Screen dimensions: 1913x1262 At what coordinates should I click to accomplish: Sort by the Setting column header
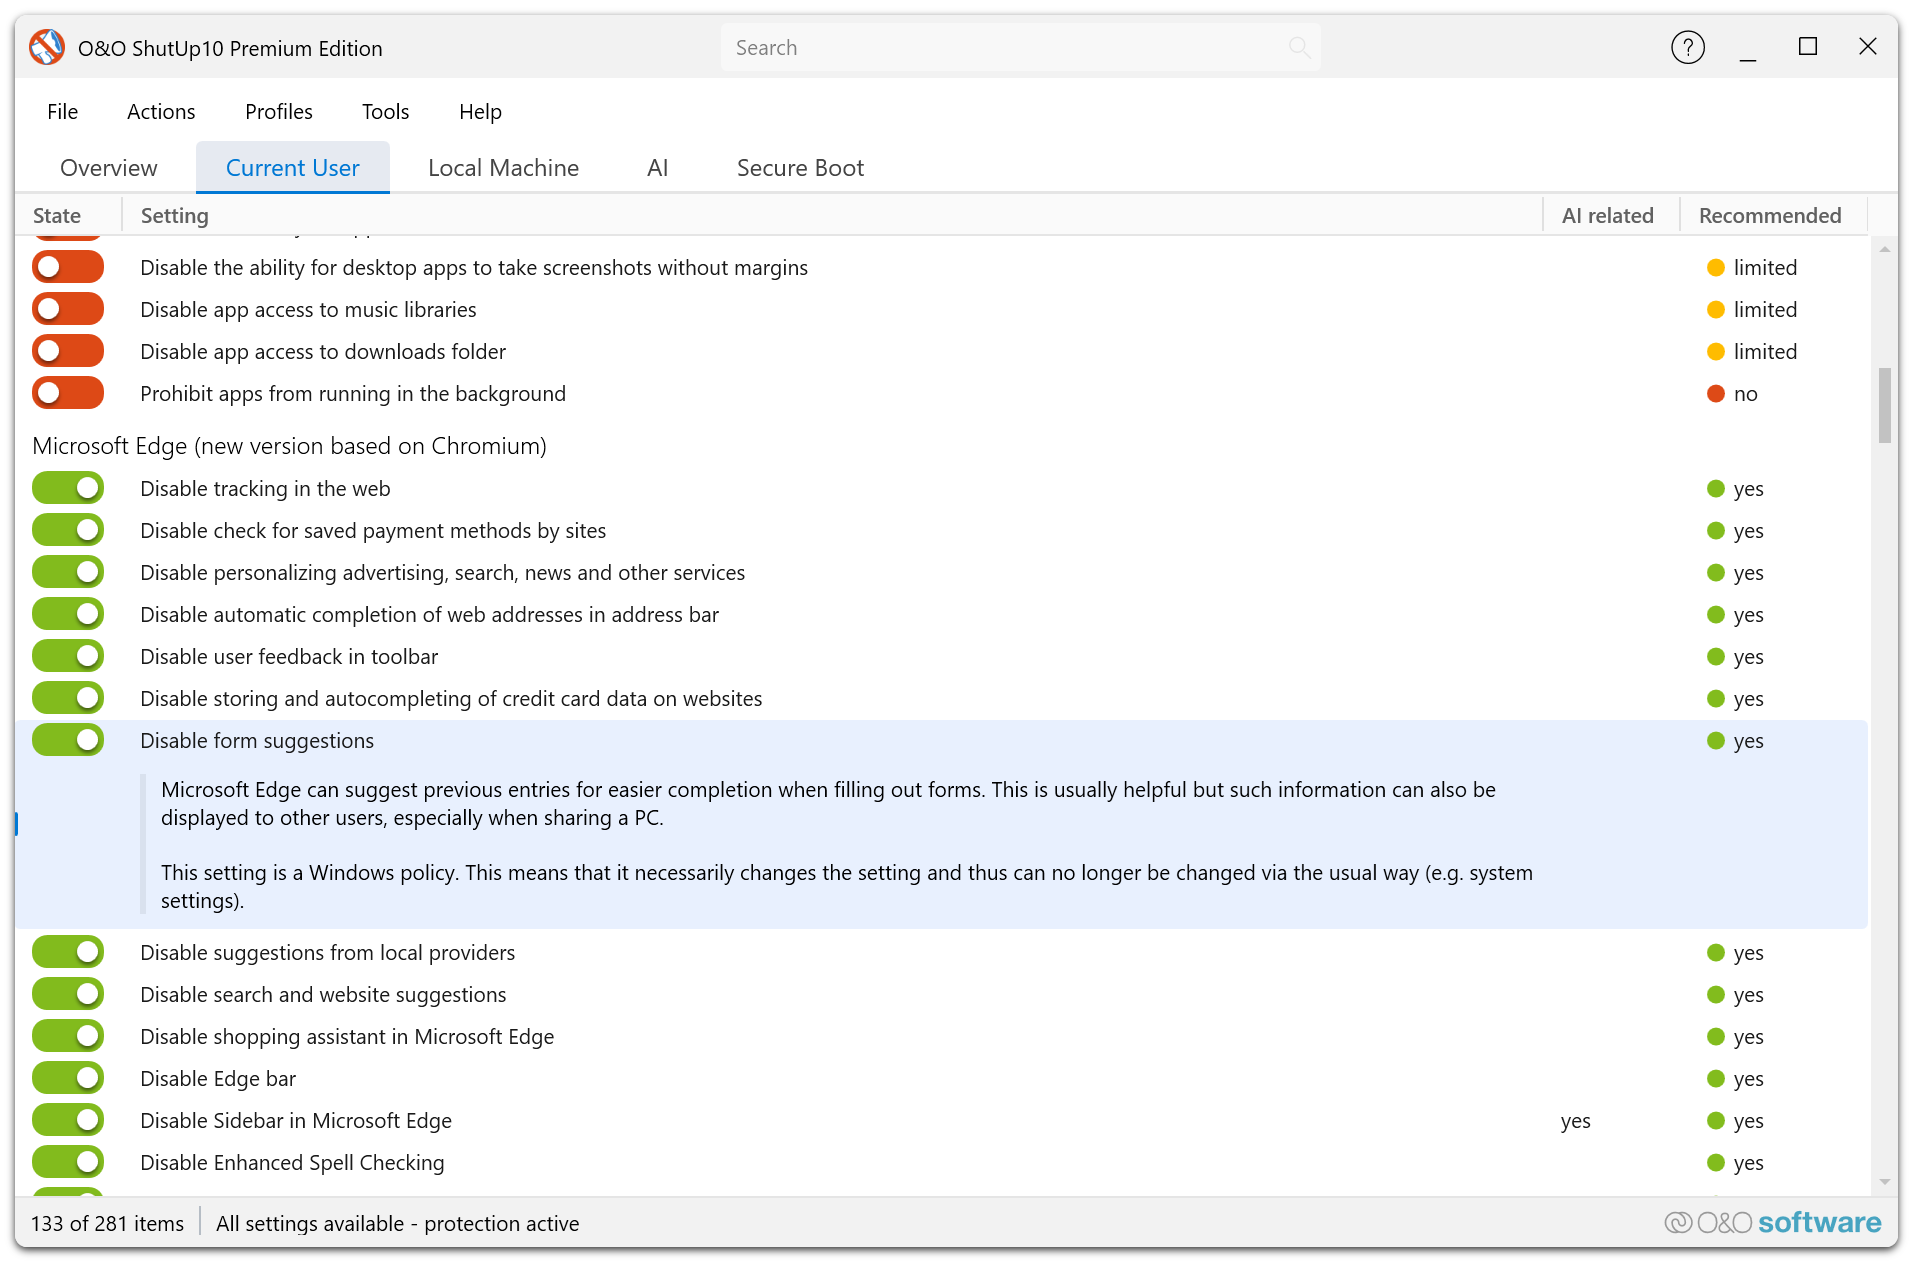click(832, 216)
